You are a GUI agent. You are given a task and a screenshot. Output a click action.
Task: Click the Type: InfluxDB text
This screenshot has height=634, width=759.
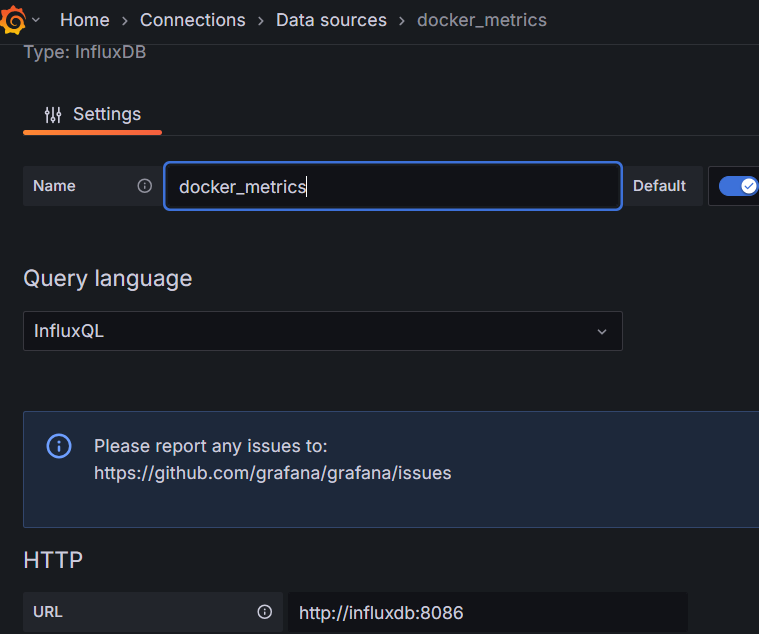85,52
